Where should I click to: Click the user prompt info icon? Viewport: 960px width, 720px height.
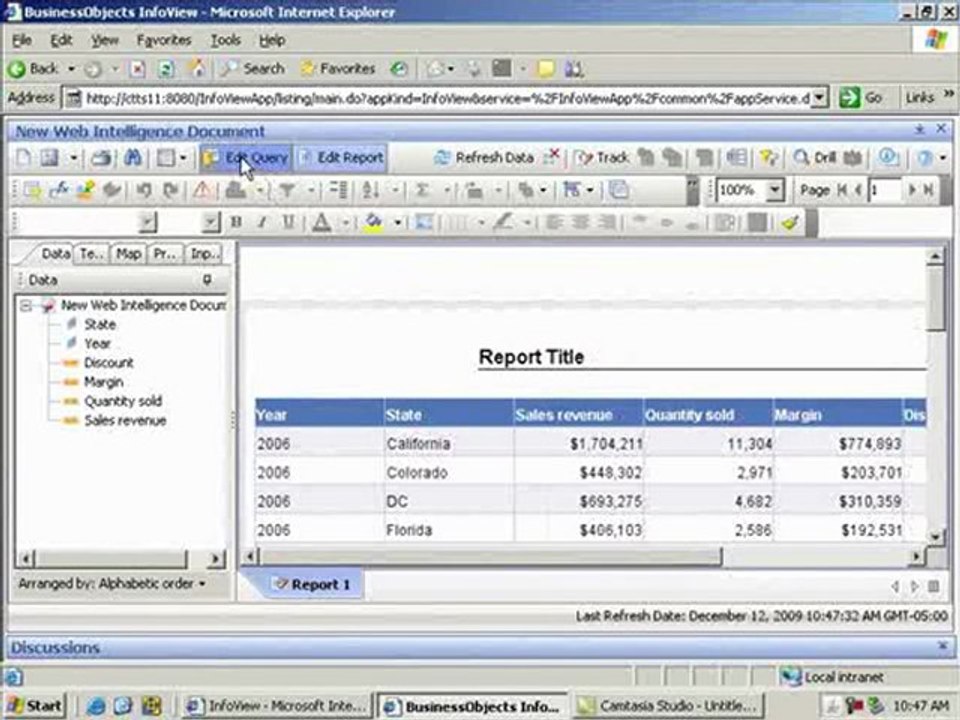(888, 157)
